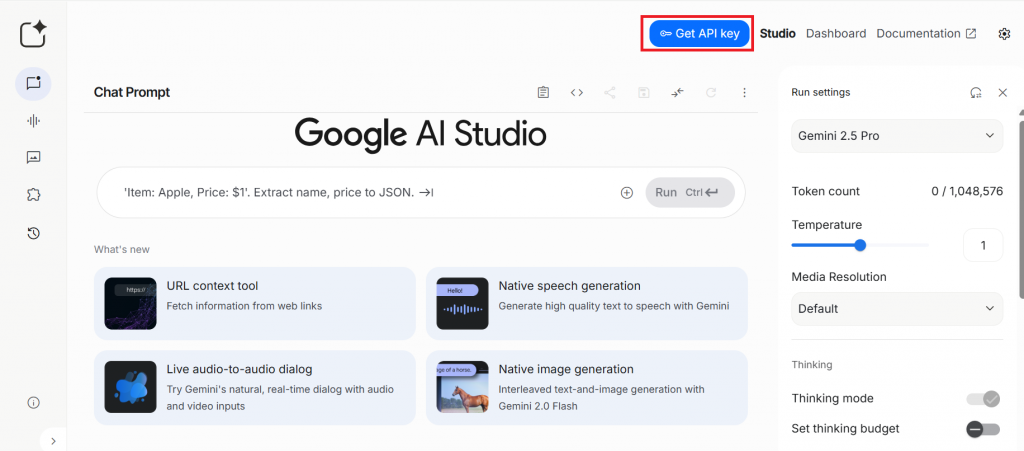The width and height of the screenshot is (1024, 451).
Task: Click the compare mode icon
Action: point(678,93)
